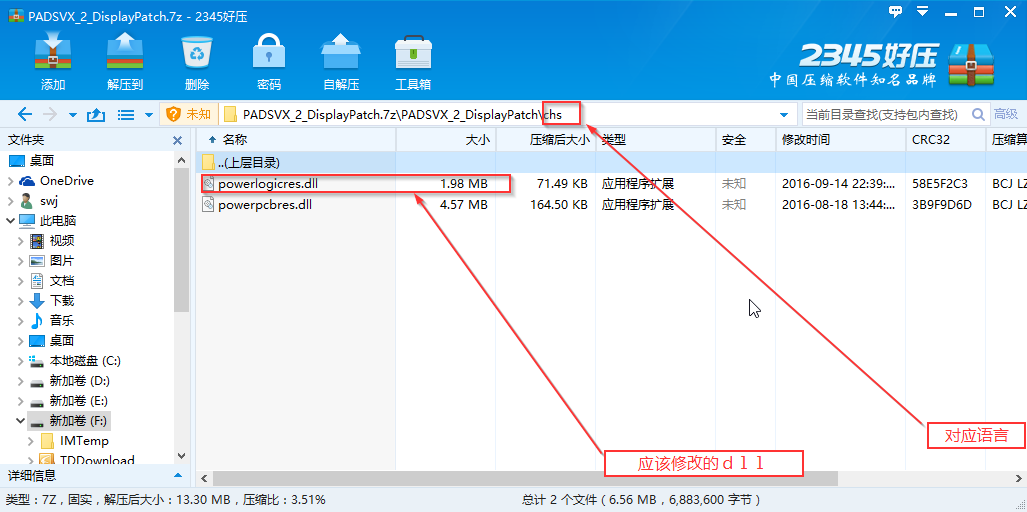Expand the address path dropdown arrow
The height and width of the screenshot is (512, 1027).
coord(784,115)
